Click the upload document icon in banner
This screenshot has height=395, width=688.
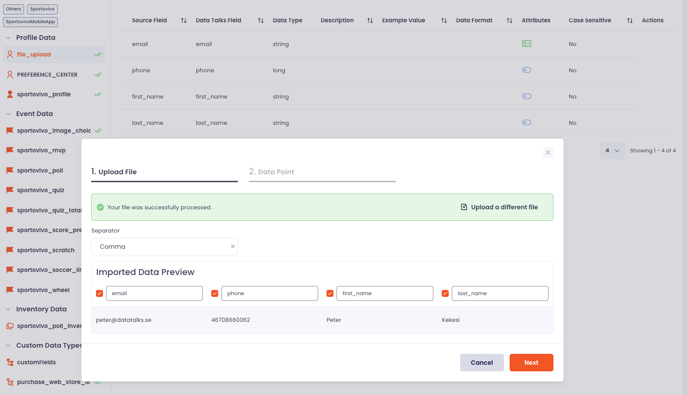point(464,207)
